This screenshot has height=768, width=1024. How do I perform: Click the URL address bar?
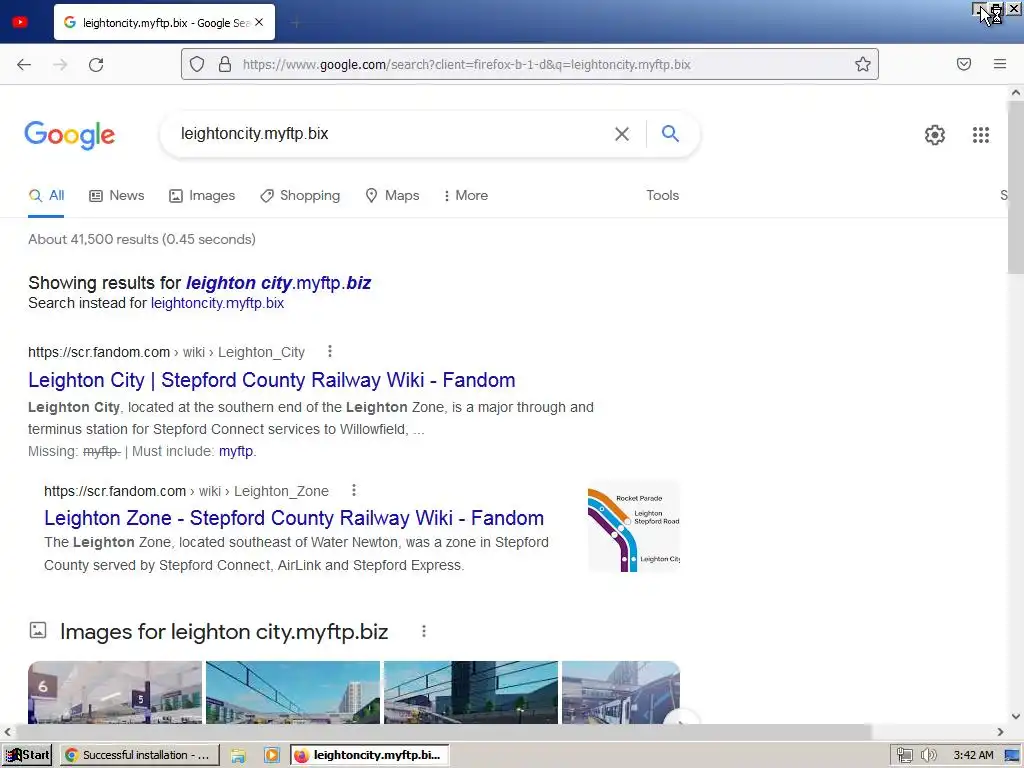[530, 64]
